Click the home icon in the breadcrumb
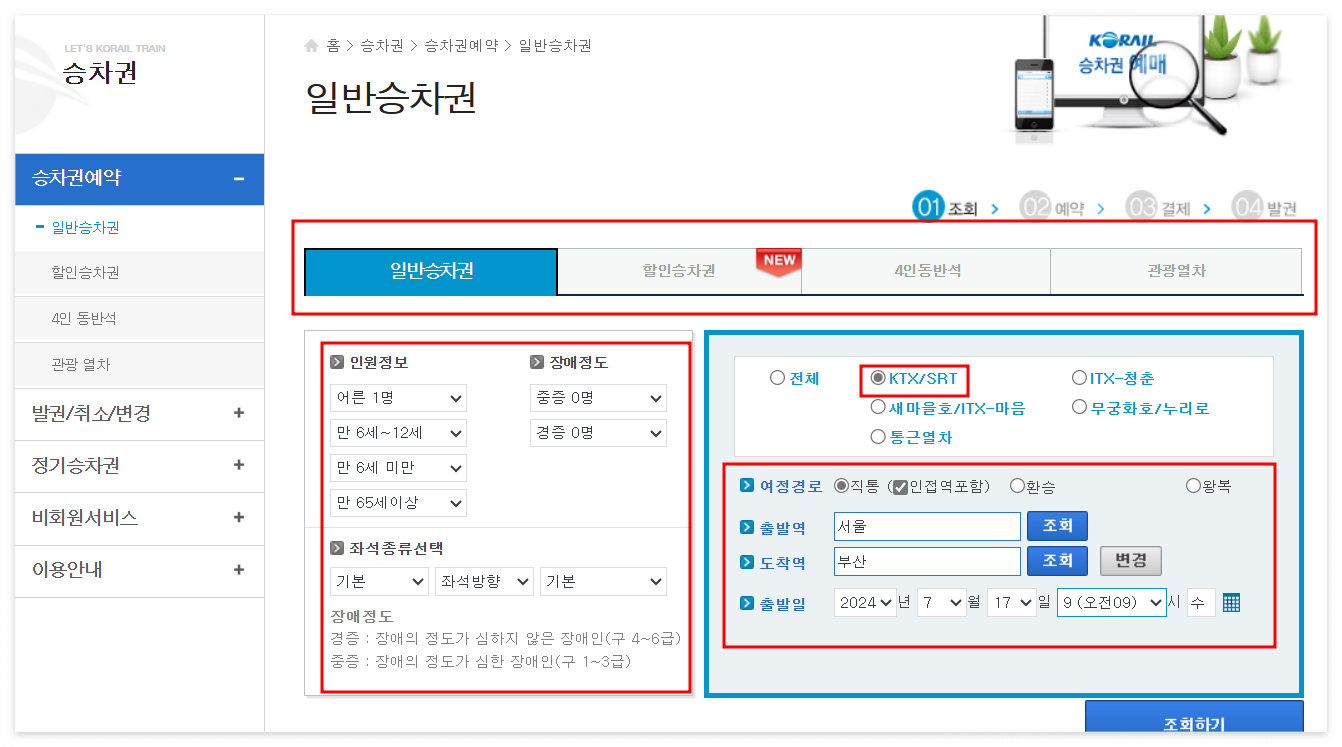 (312, 45)
